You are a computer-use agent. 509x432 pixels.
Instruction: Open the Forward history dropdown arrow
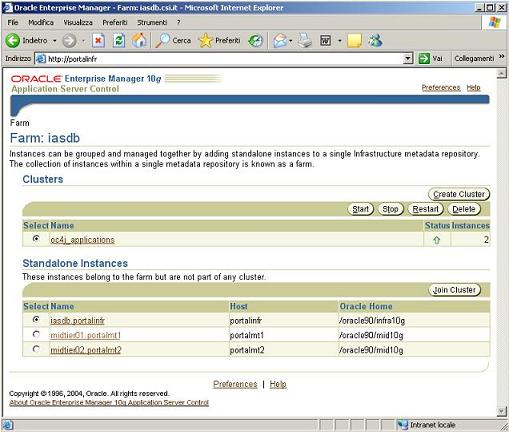tap(83, 41)
